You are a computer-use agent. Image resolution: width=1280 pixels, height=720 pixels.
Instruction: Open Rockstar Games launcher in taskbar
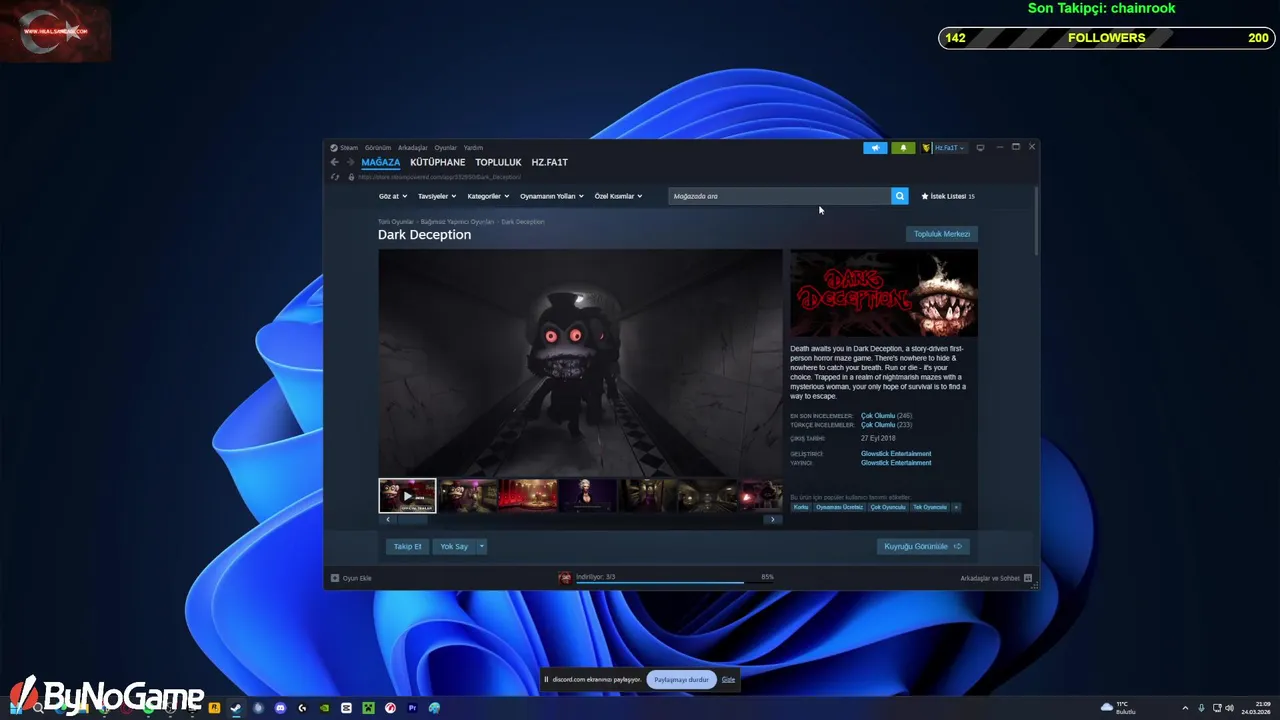(214, 708)
